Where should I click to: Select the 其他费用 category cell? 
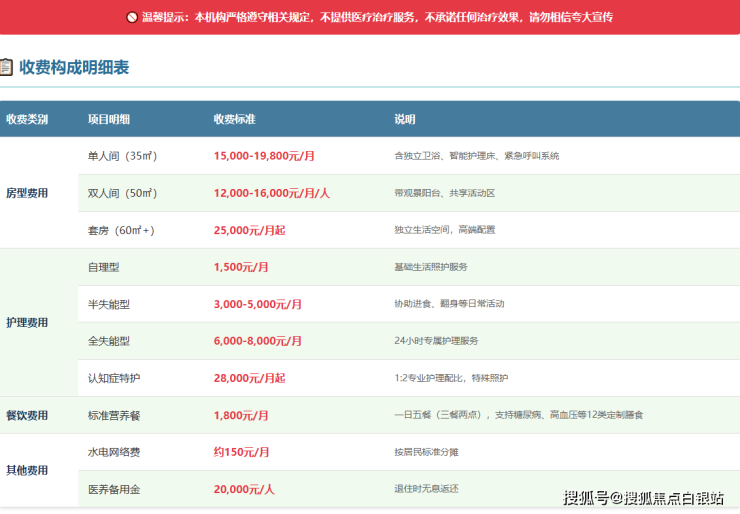pyautogui.click(x=26, y=470)
